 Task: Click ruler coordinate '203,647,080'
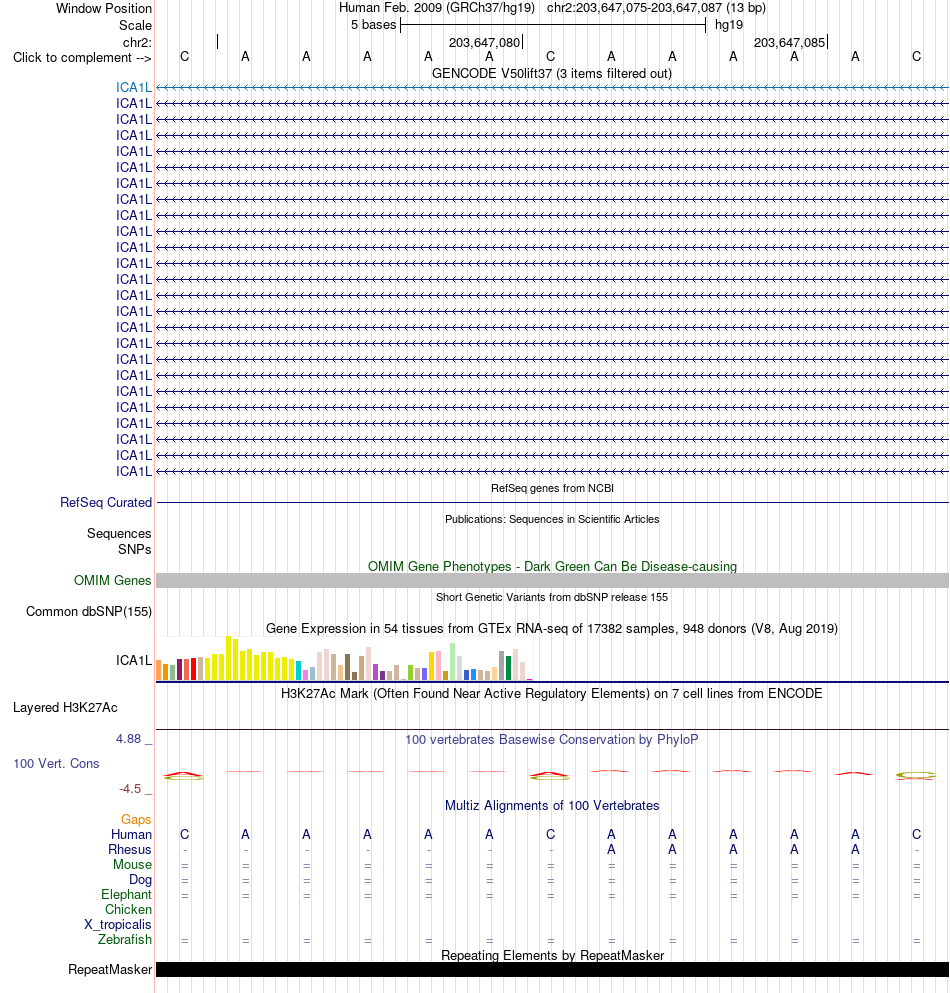tap(484, 42)
